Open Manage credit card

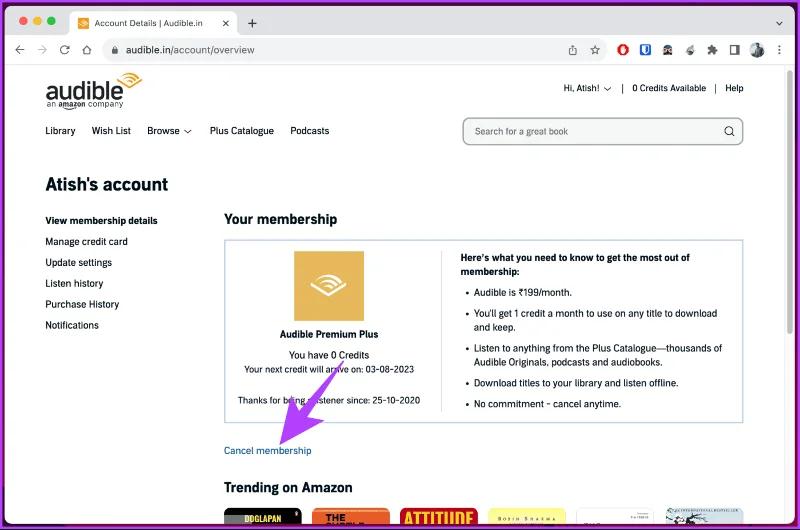coord(86,242)
